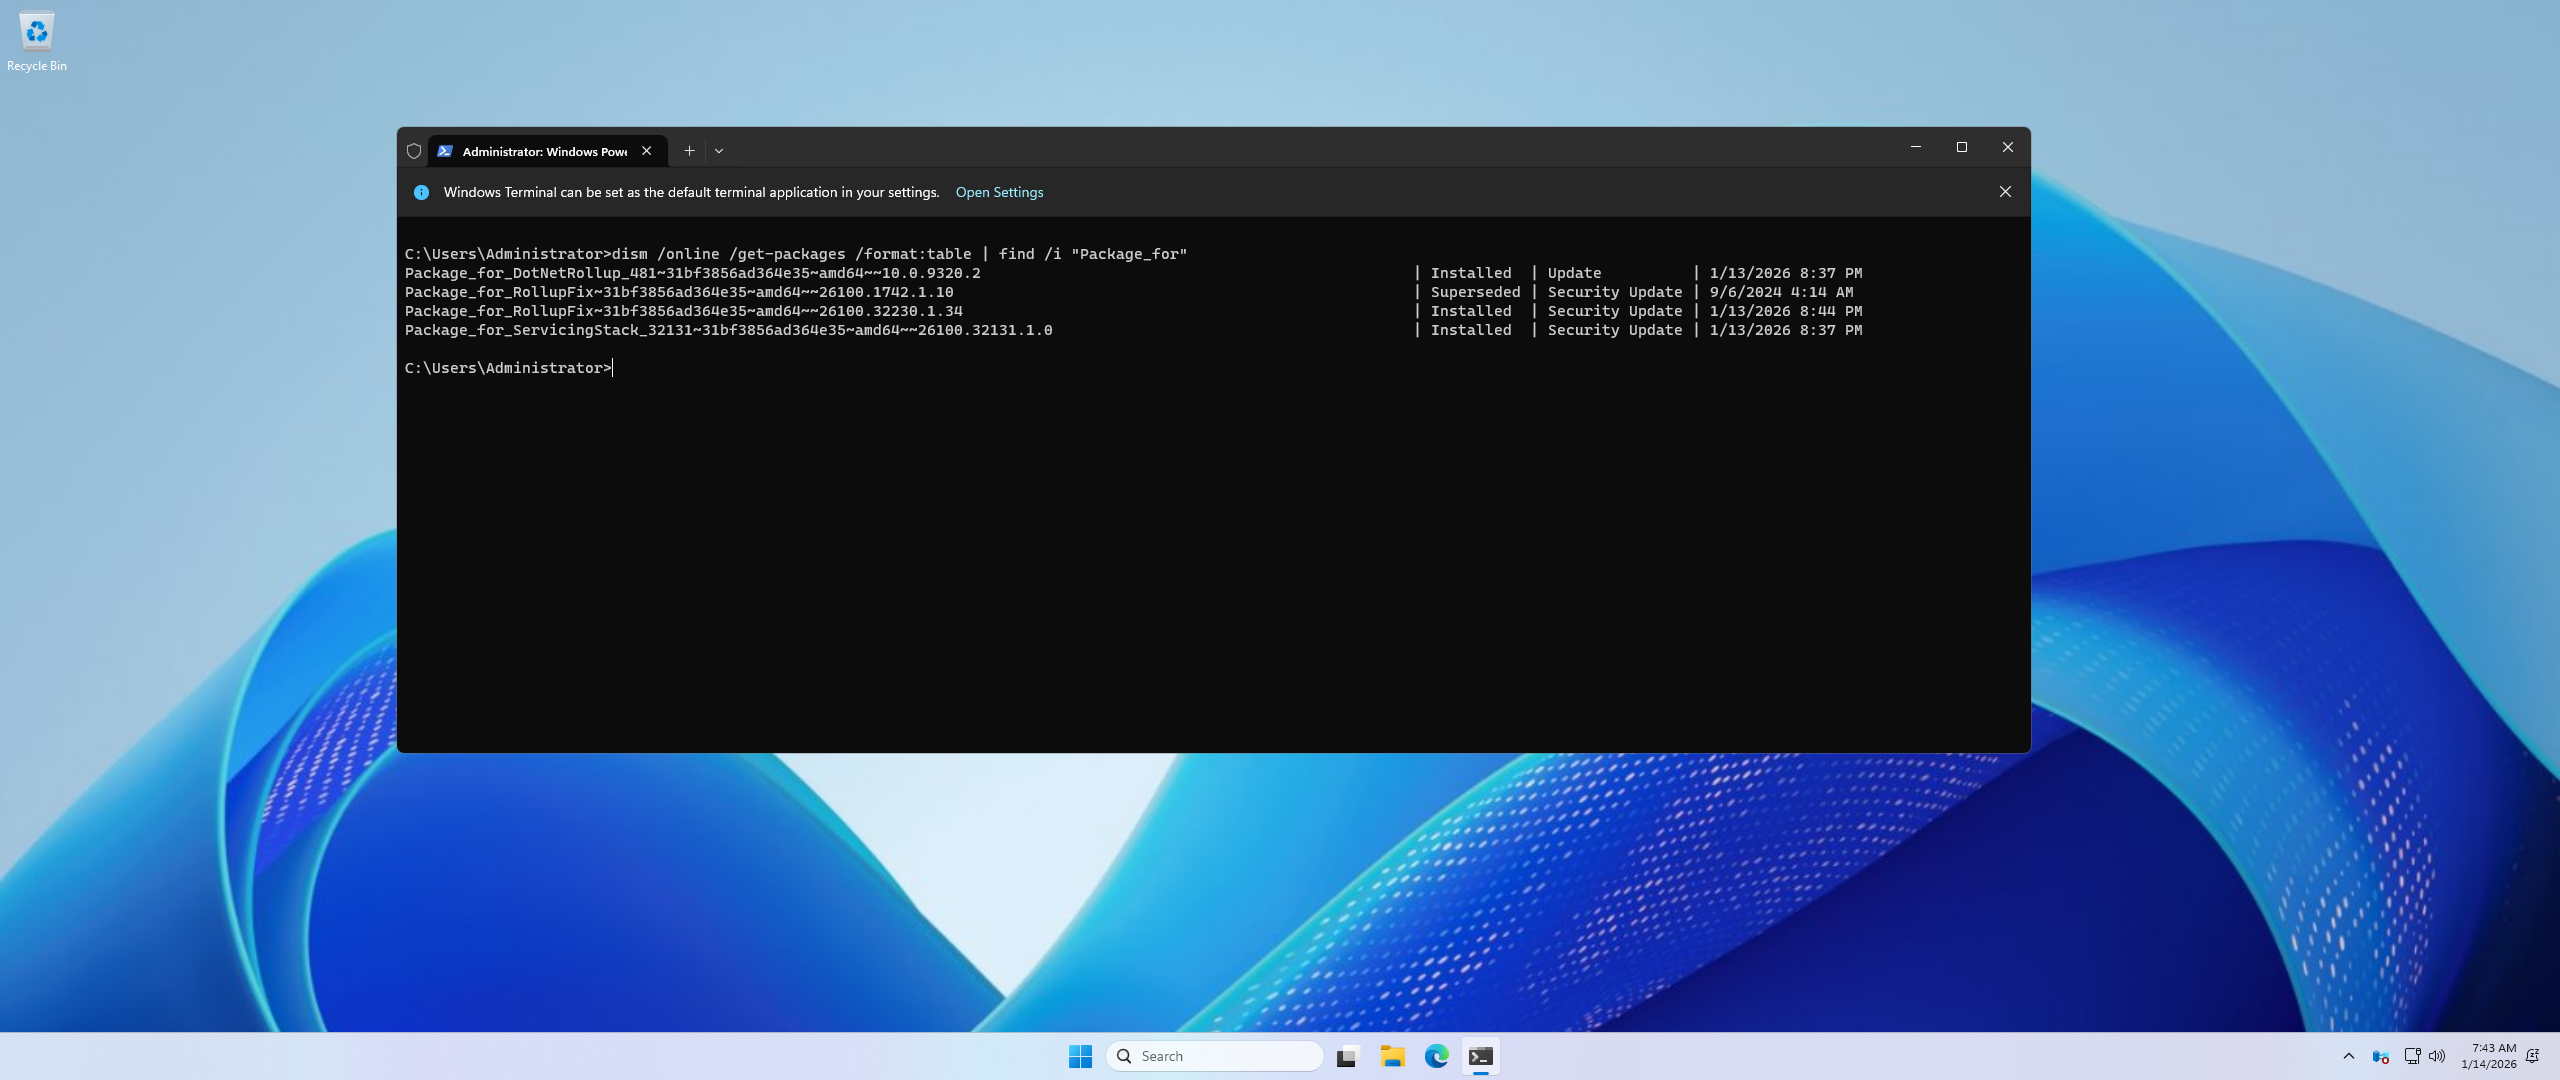Click the Open Settings link
Viewport: 2560px width, 1080px height.
(999, 192)
